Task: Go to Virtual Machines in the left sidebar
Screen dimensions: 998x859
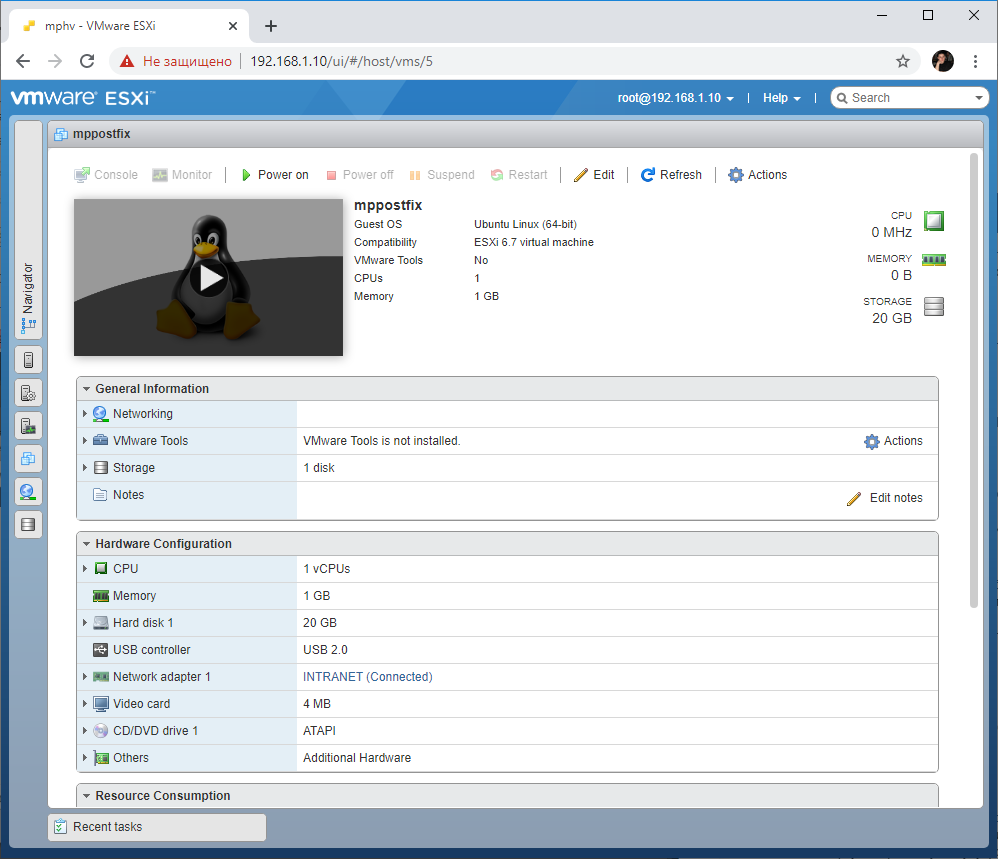Action: click(x=28, y=459)
